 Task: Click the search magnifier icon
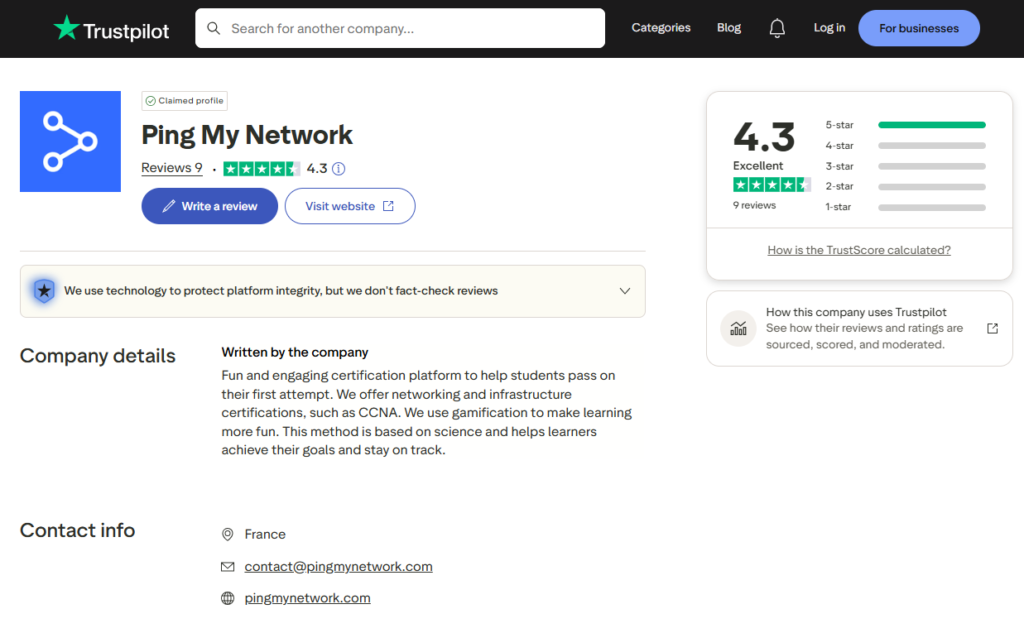point(213,28)
